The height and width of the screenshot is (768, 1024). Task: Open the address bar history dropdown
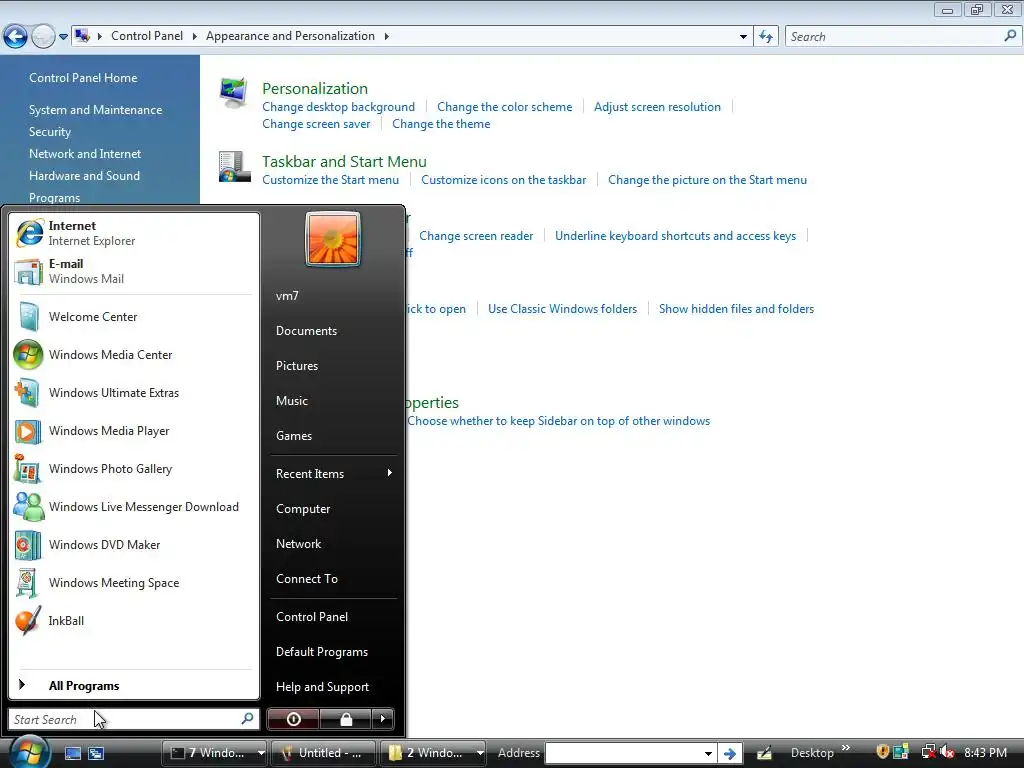coord(743,37)
